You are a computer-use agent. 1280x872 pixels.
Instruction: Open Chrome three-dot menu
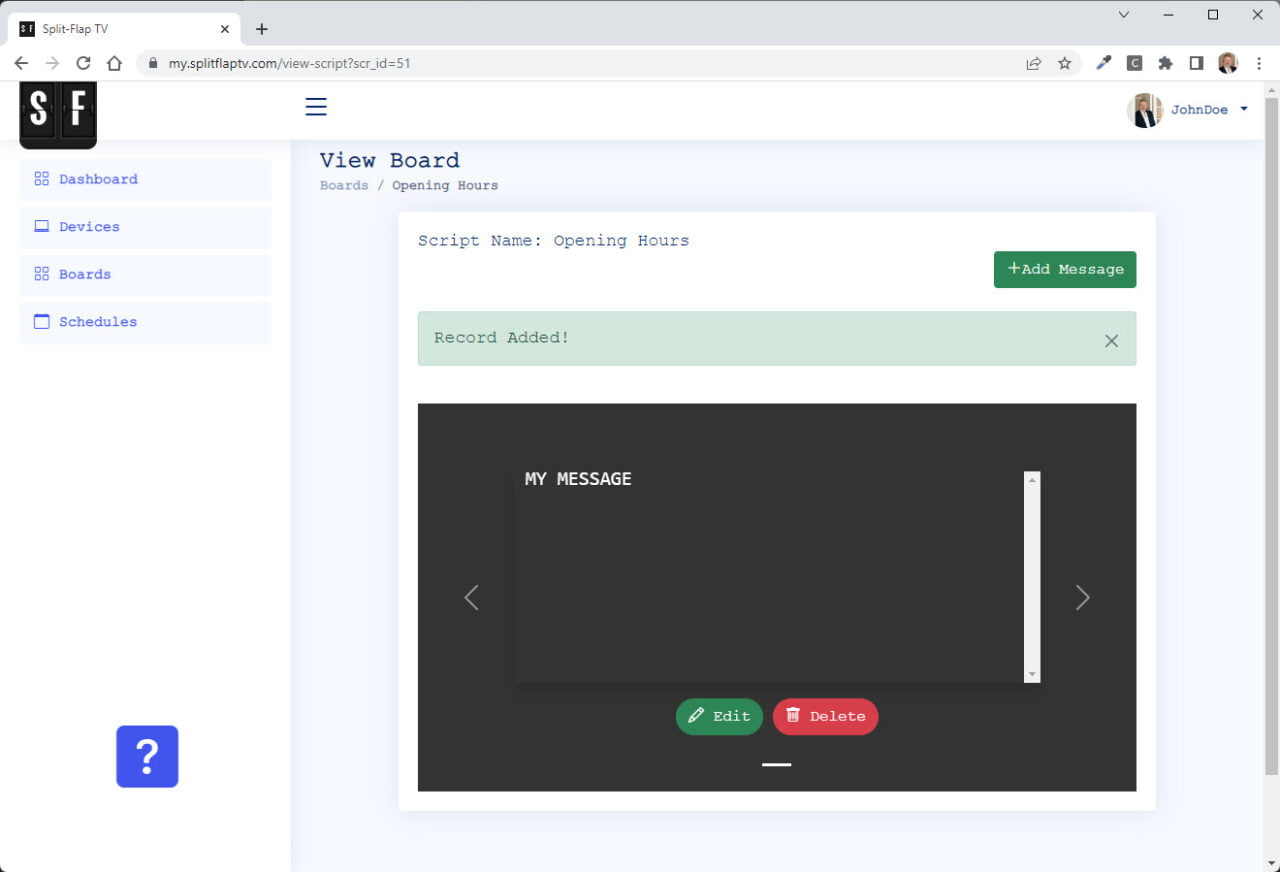1258,63
